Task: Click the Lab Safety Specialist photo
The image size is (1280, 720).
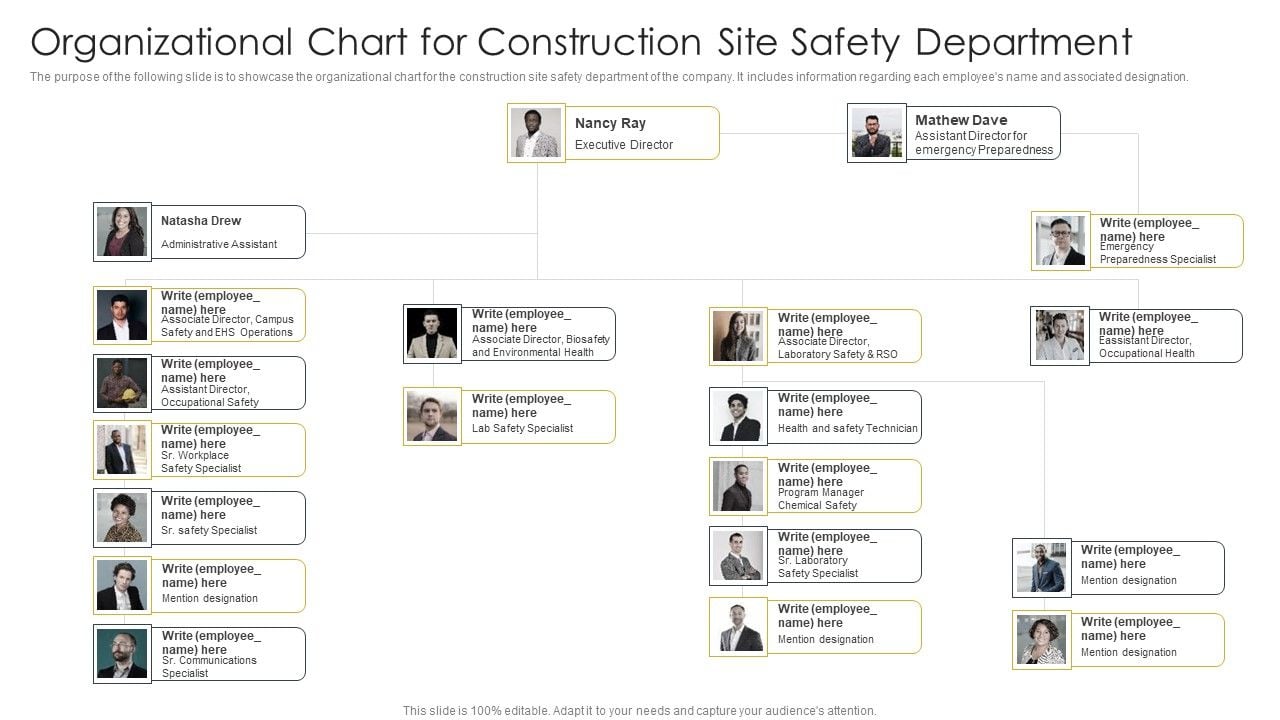Action: 432,416
